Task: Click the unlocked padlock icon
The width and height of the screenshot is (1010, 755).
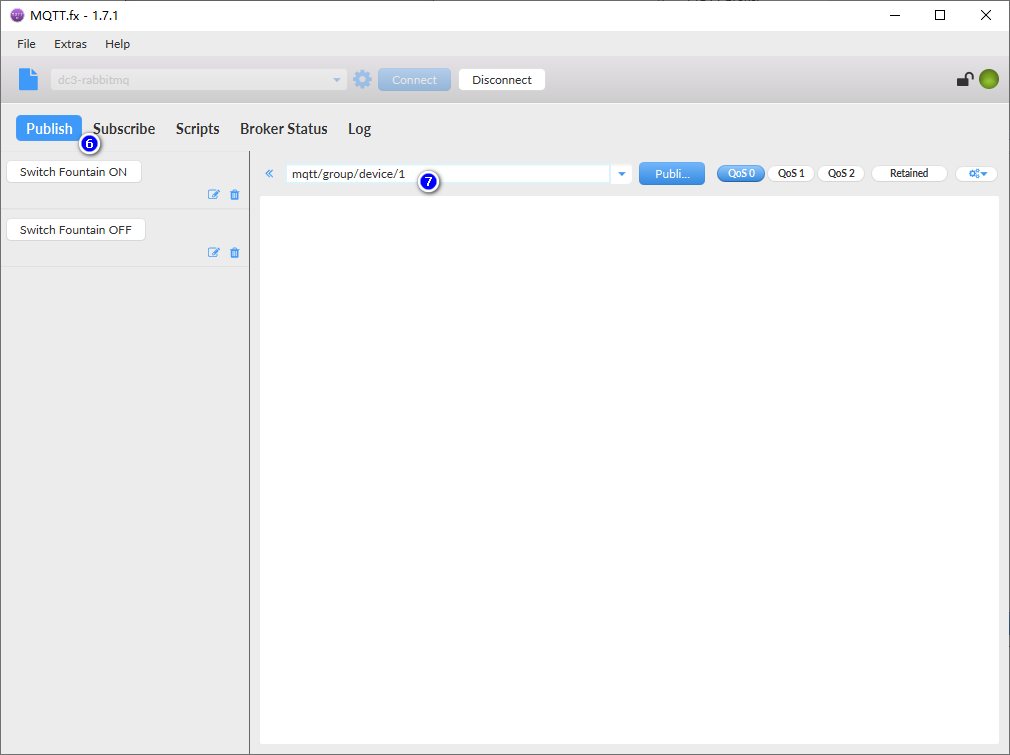Action: 964,80
